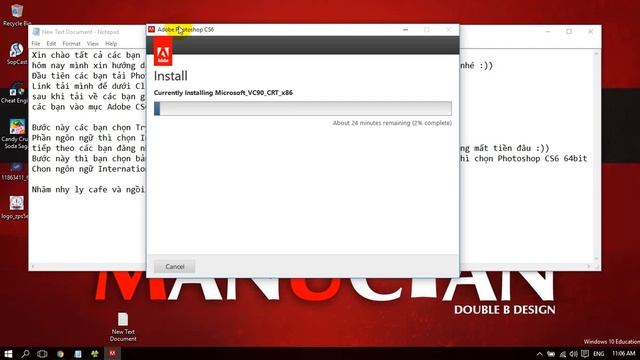640x360 pixels.
Task: Select the SopCast desktop icon
Action: 16,53
